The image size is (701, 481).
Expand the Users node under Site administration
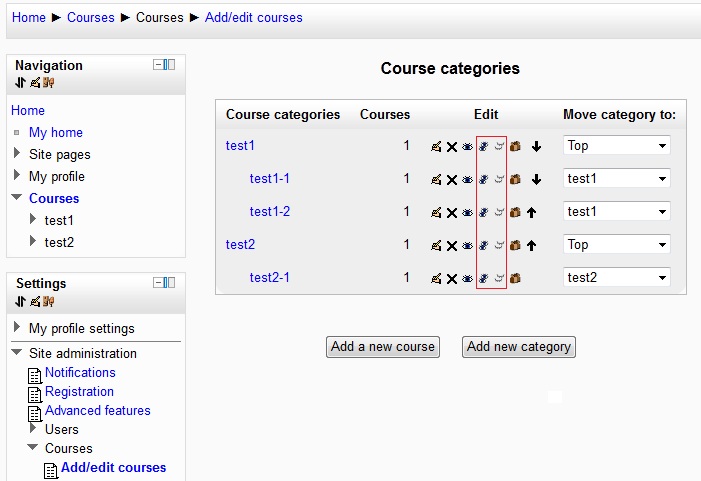33,428
